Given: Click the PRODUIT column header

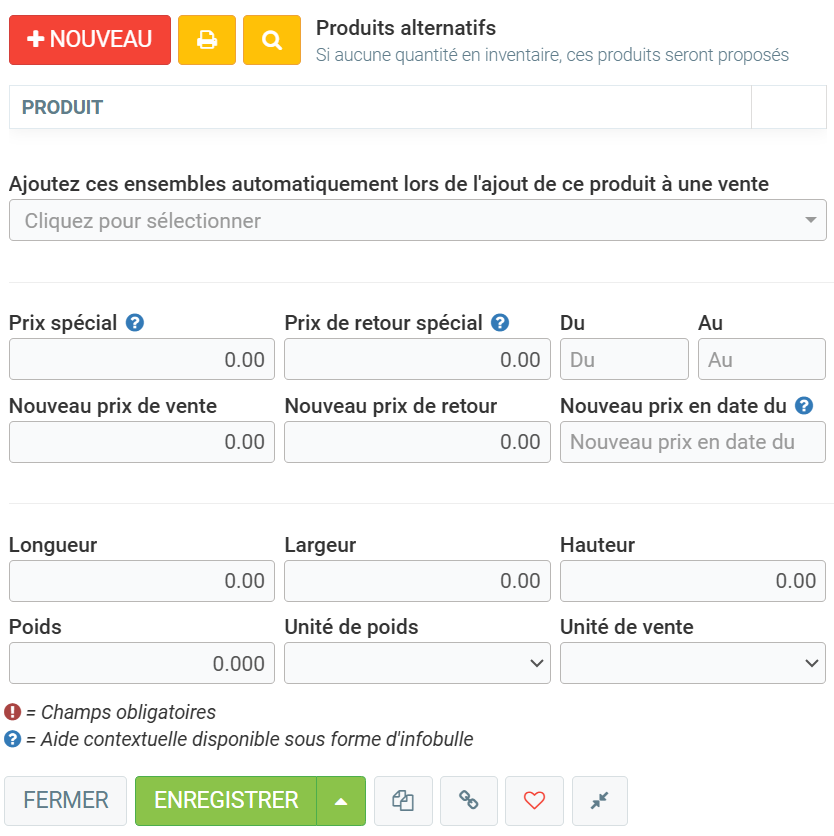Looking at the screenshot, I should (x=62, y=107).
